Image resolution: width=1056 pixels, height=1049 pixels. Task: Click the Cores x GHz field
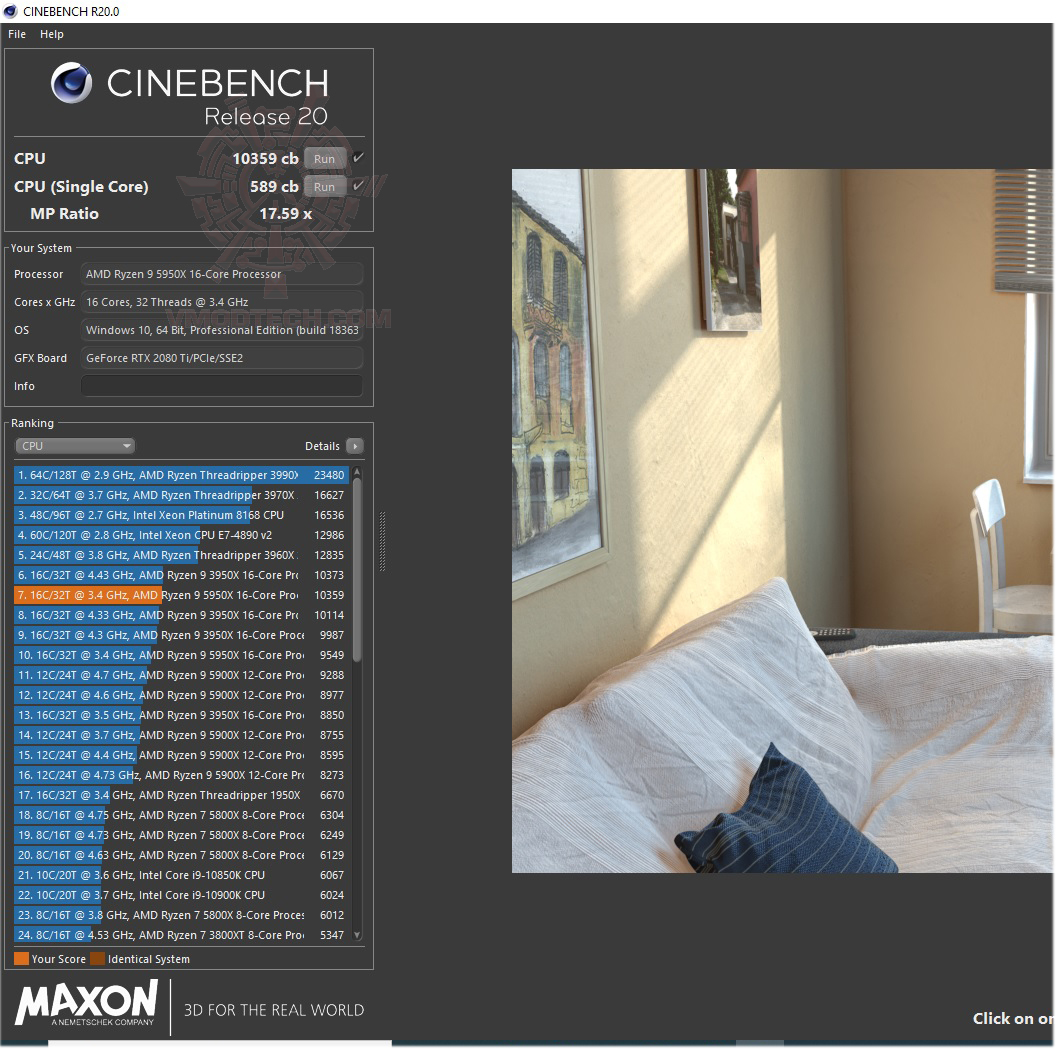coord(222,302)
